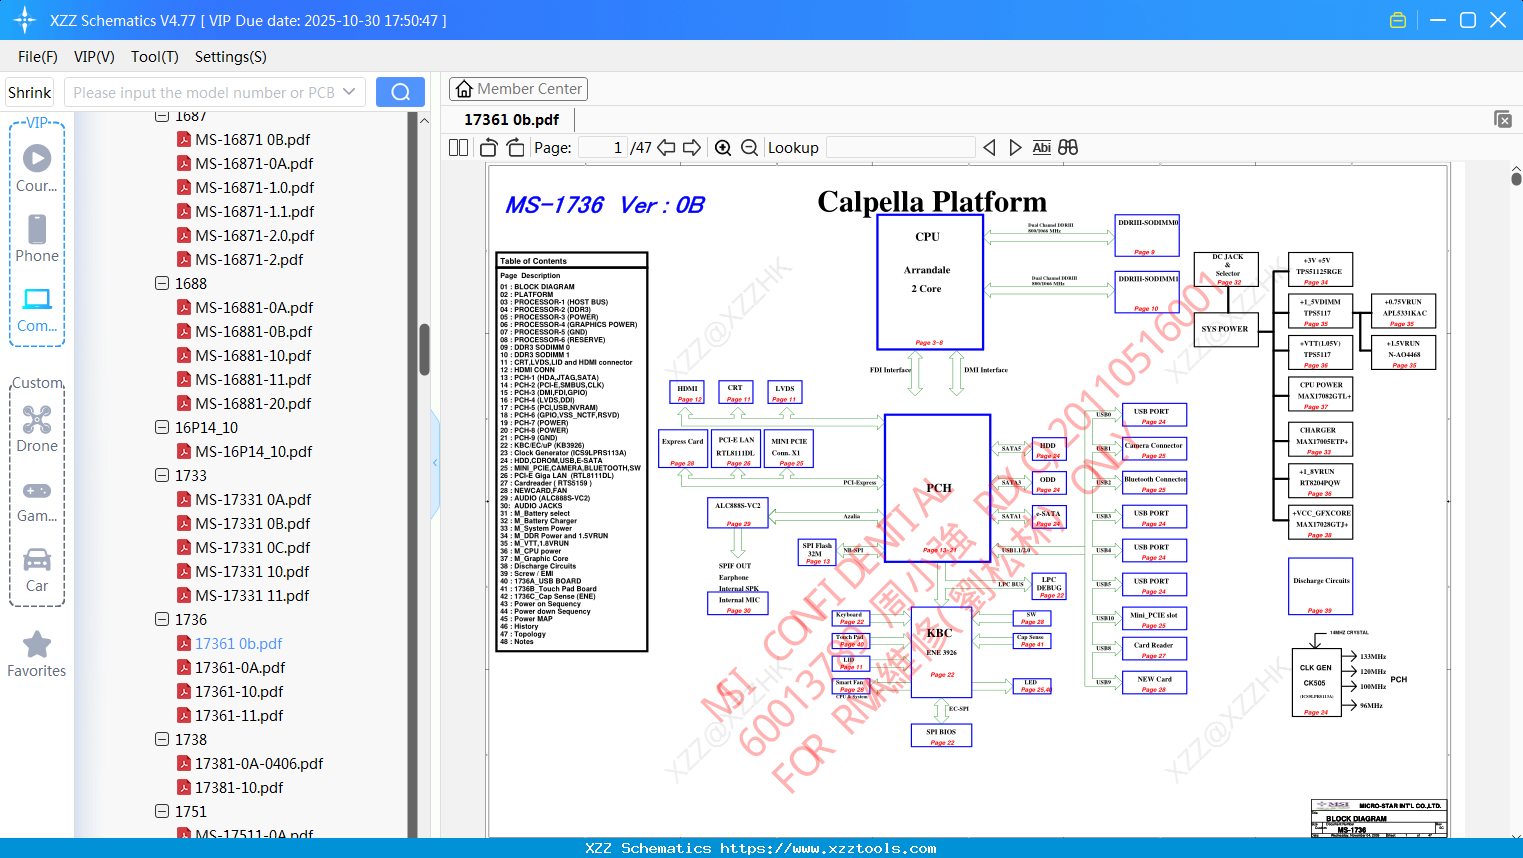Image resolution: width=1523 pixels, height=858 pixels.
Task: Open MS-17331 11.pdf
Action: tap(252, 595)
